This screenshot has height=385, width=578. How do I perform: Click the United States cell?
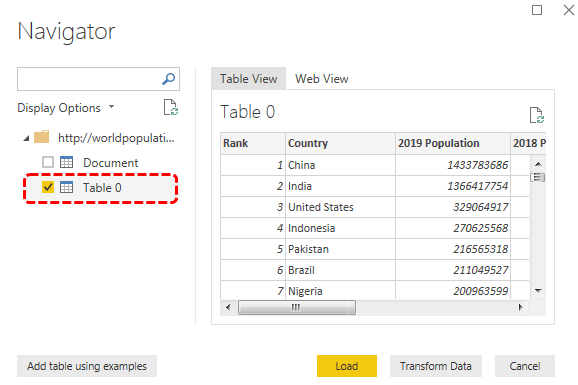pos(340,207)
